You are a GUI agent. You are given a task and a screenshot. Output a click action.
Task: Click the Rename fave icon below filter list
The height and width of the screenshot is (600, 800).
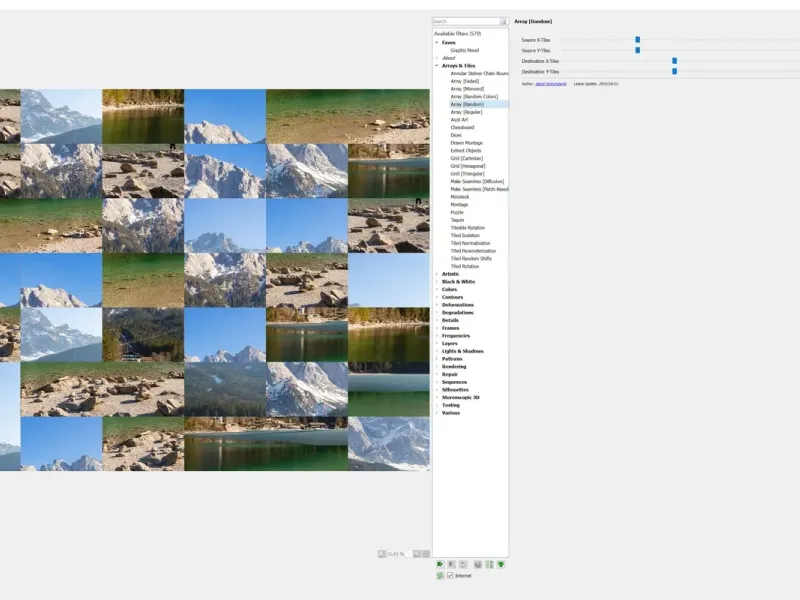[451, 564]
